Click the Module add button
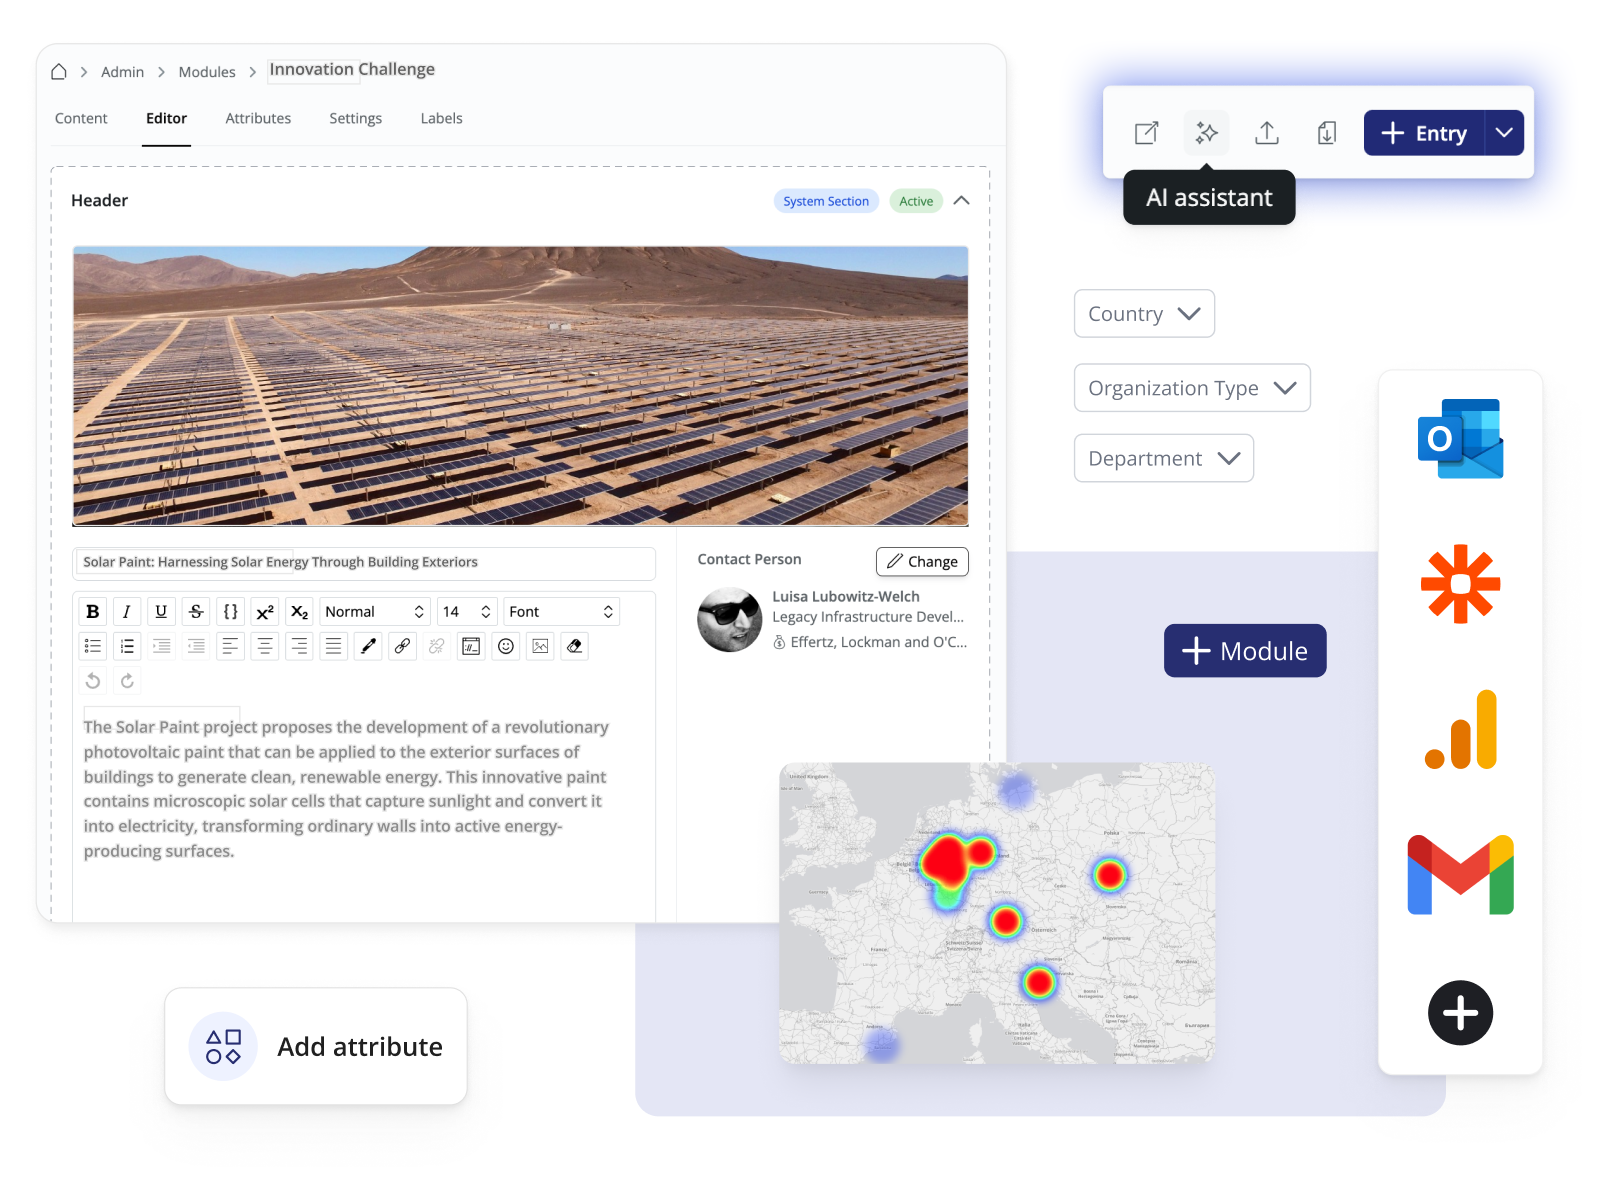This screenshot has width=1600, height=1200. (x=1245, y=651)
